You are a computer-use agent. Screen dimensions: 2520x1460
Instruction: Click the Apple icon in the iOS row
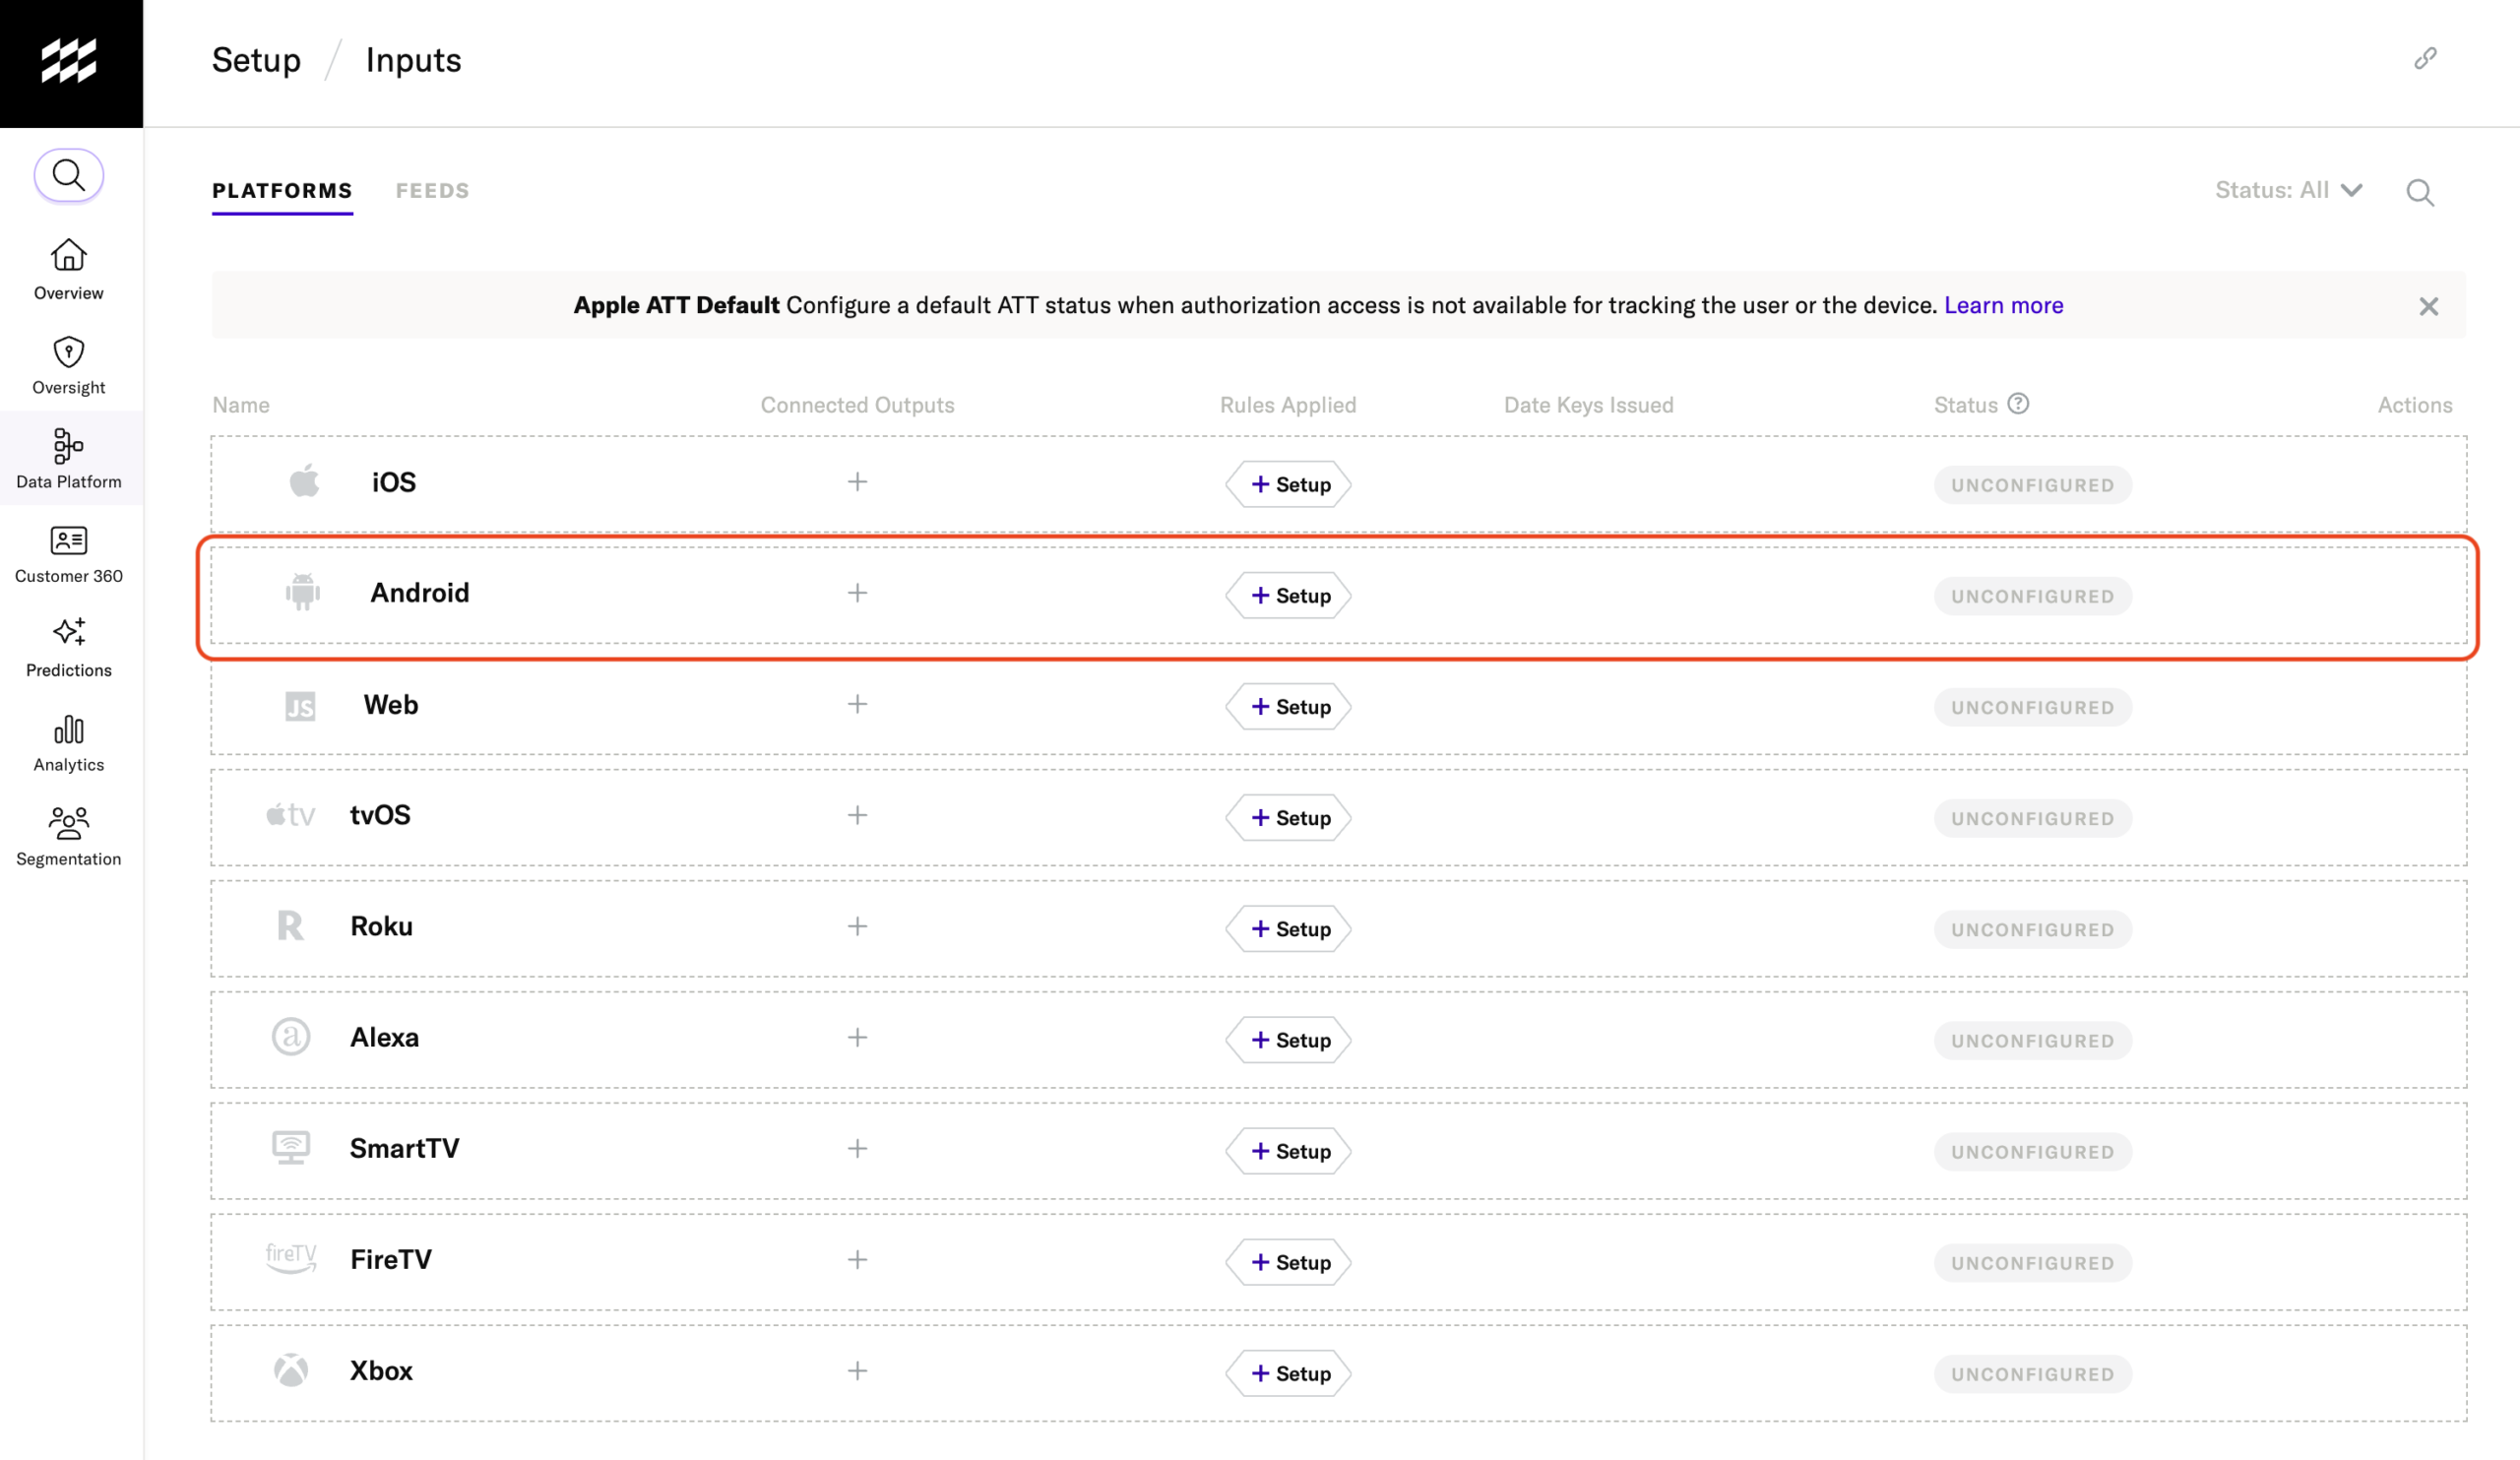pos(304,481)
